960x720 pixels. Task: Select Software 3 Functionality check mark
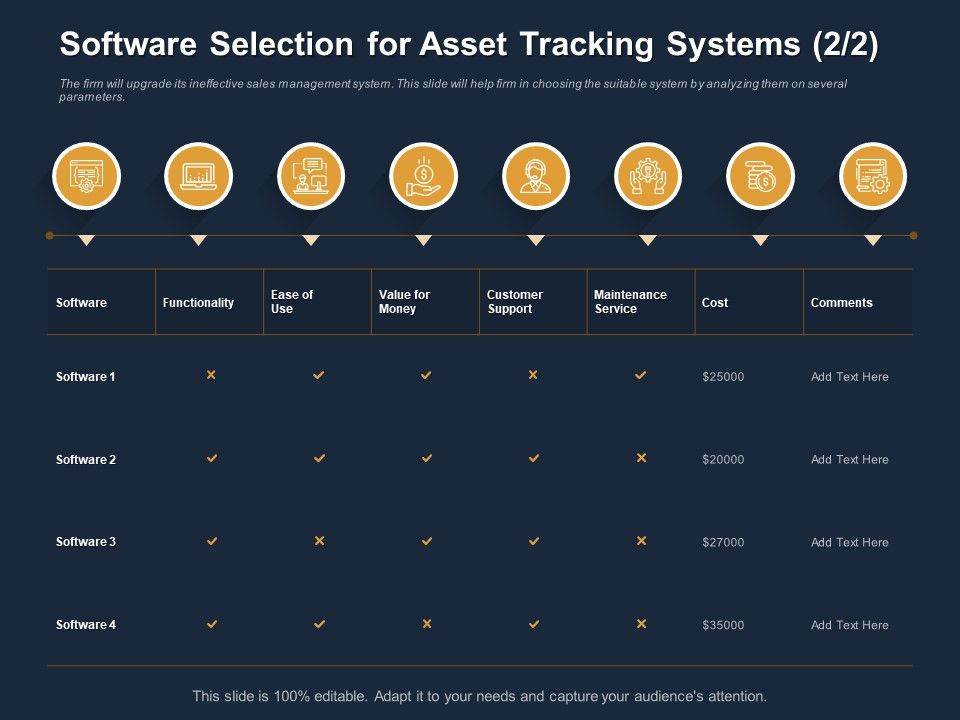[212, 541]
